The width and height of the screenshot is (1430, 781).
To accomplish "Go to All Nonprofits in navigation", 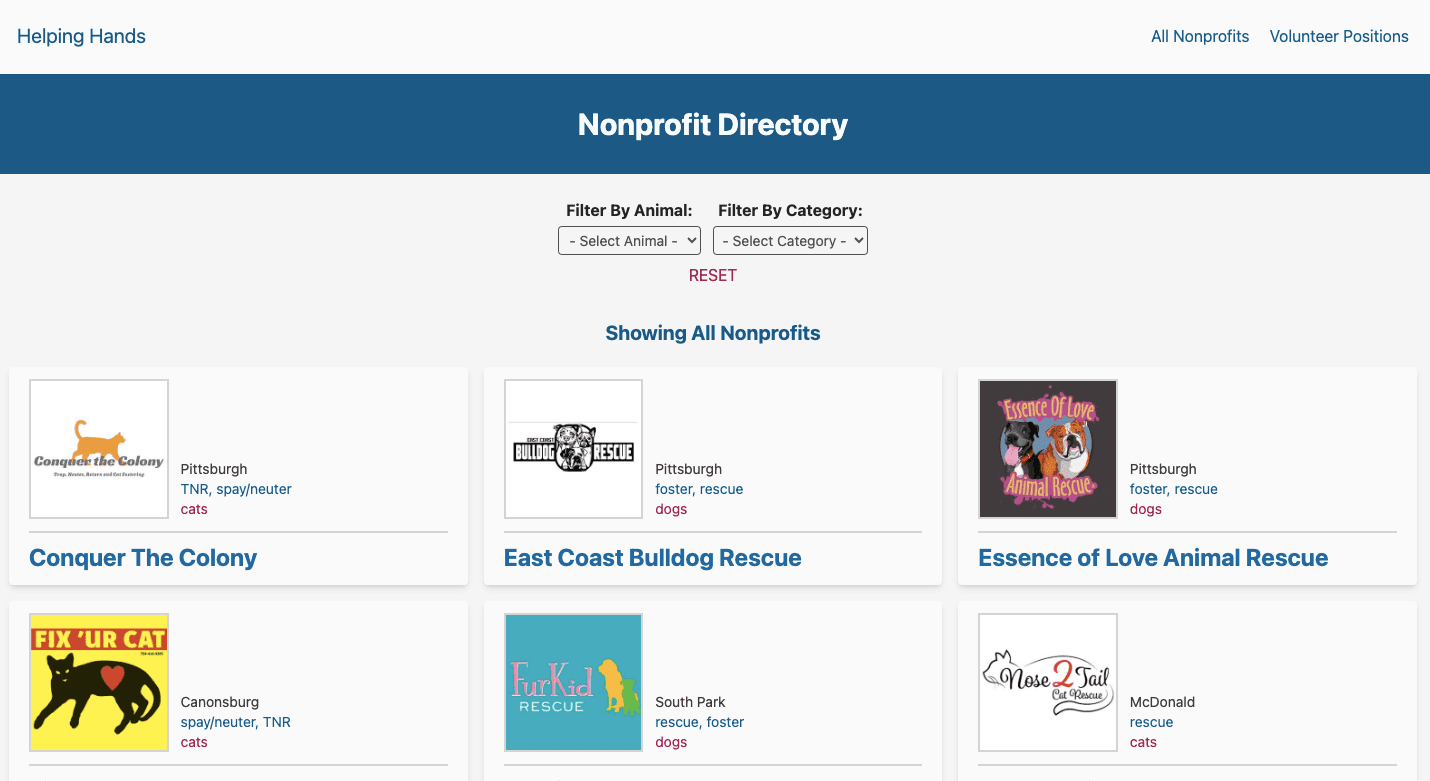I will (1200, 37).
